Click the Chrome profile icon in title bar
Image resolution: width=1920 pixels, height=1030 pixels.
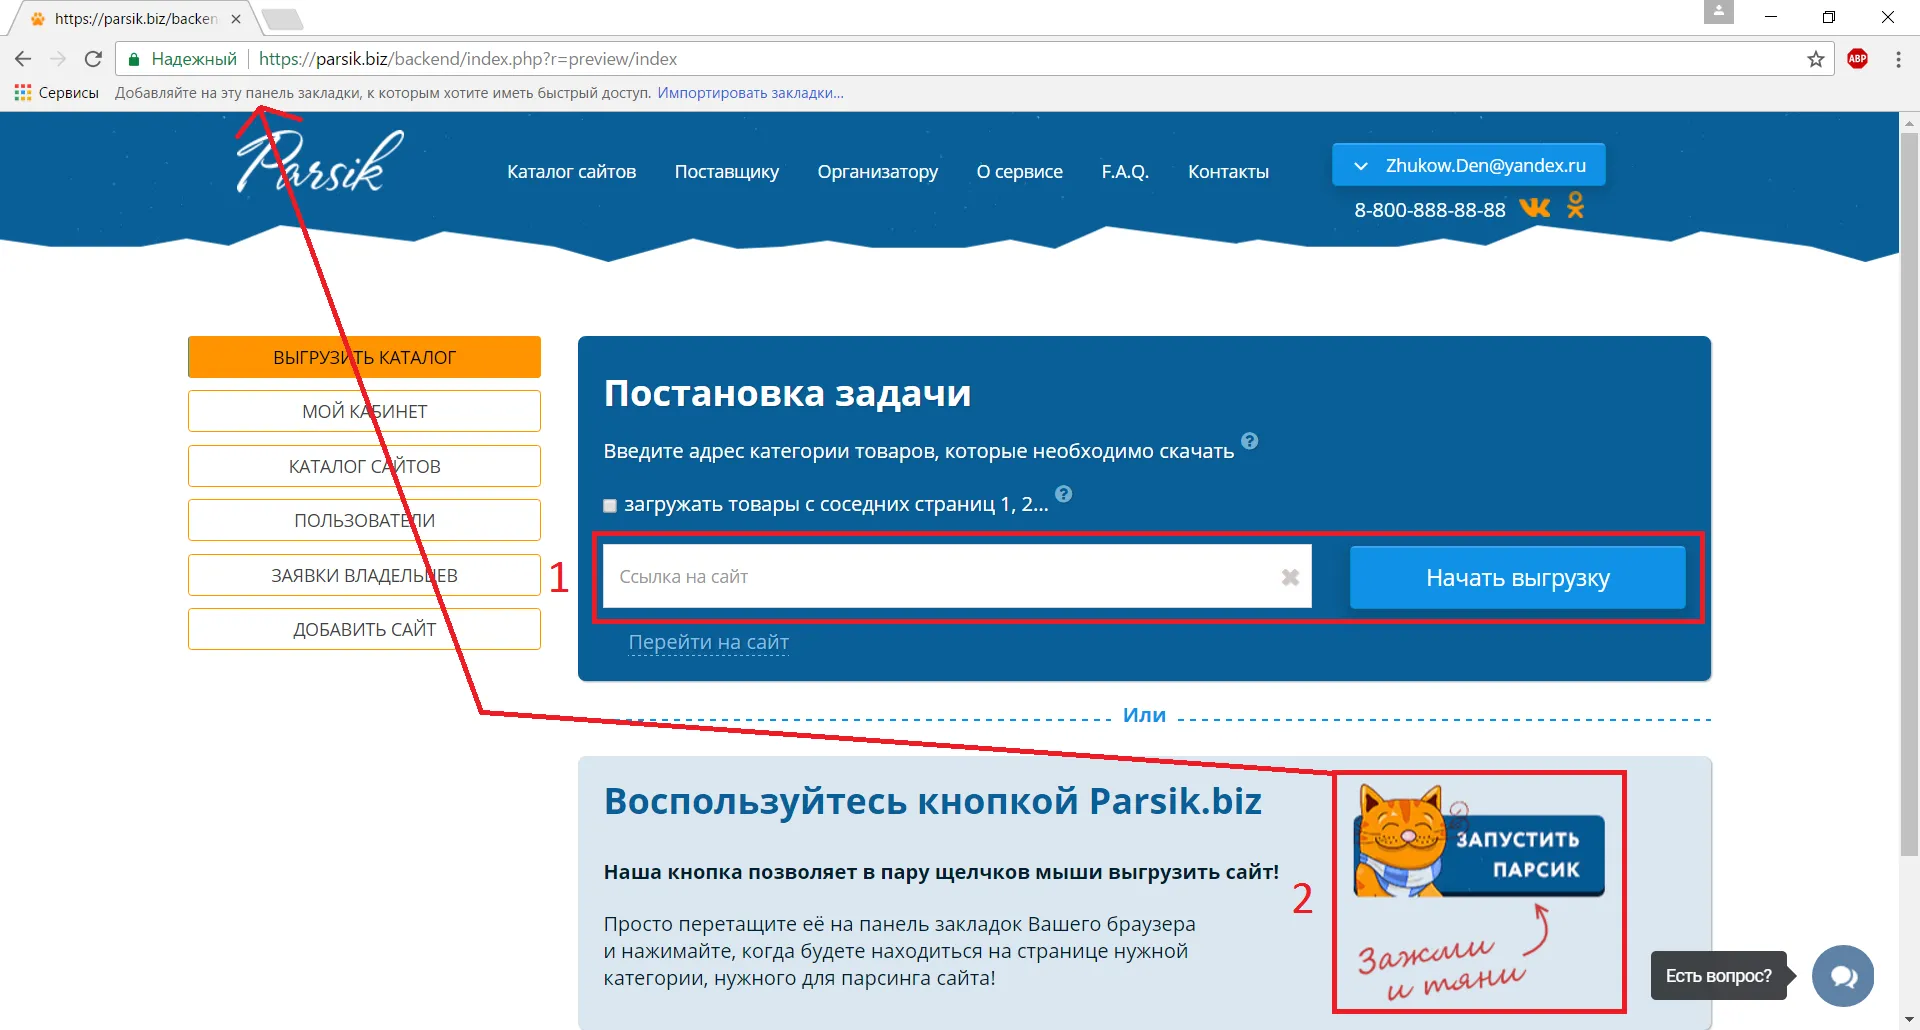(1719, 12)
